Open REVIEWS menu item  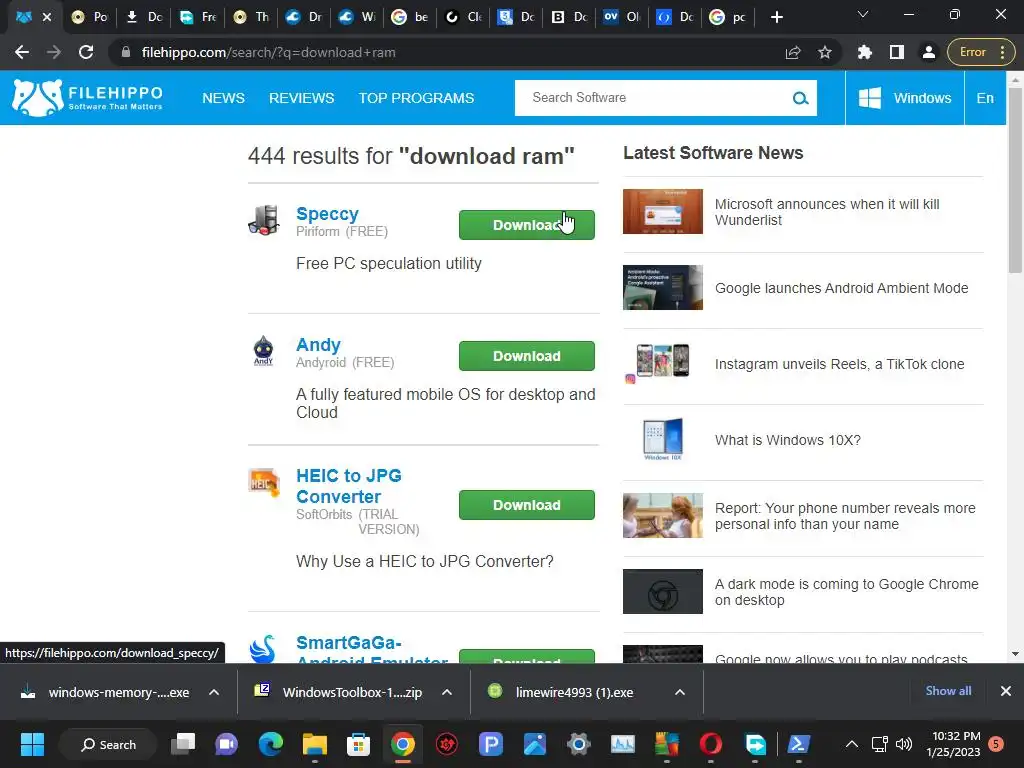pos(302,98)
